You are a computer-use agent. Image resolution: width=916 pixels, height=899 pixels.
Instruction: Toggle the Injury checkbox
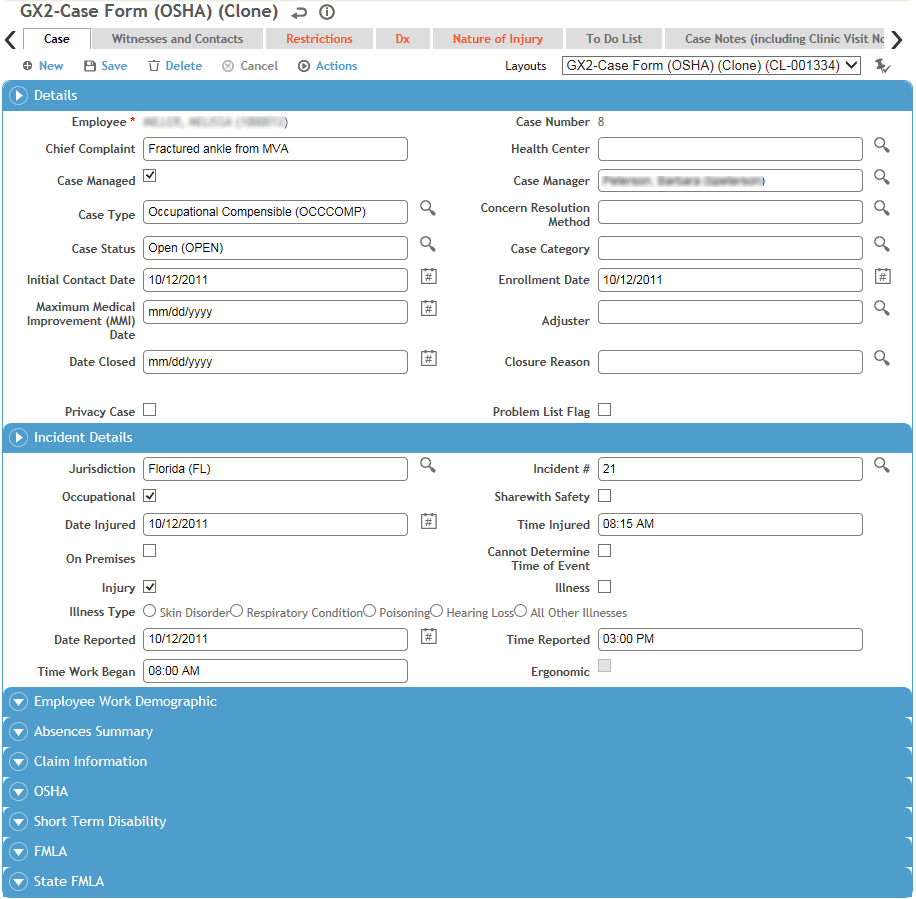coord(150,587)
